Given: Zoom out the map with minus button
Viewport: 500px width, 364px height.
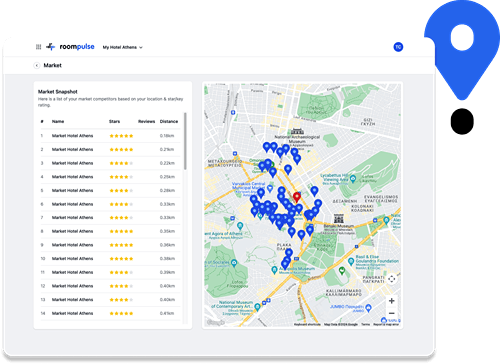Looking at the screenshot, I should [392, 313].
